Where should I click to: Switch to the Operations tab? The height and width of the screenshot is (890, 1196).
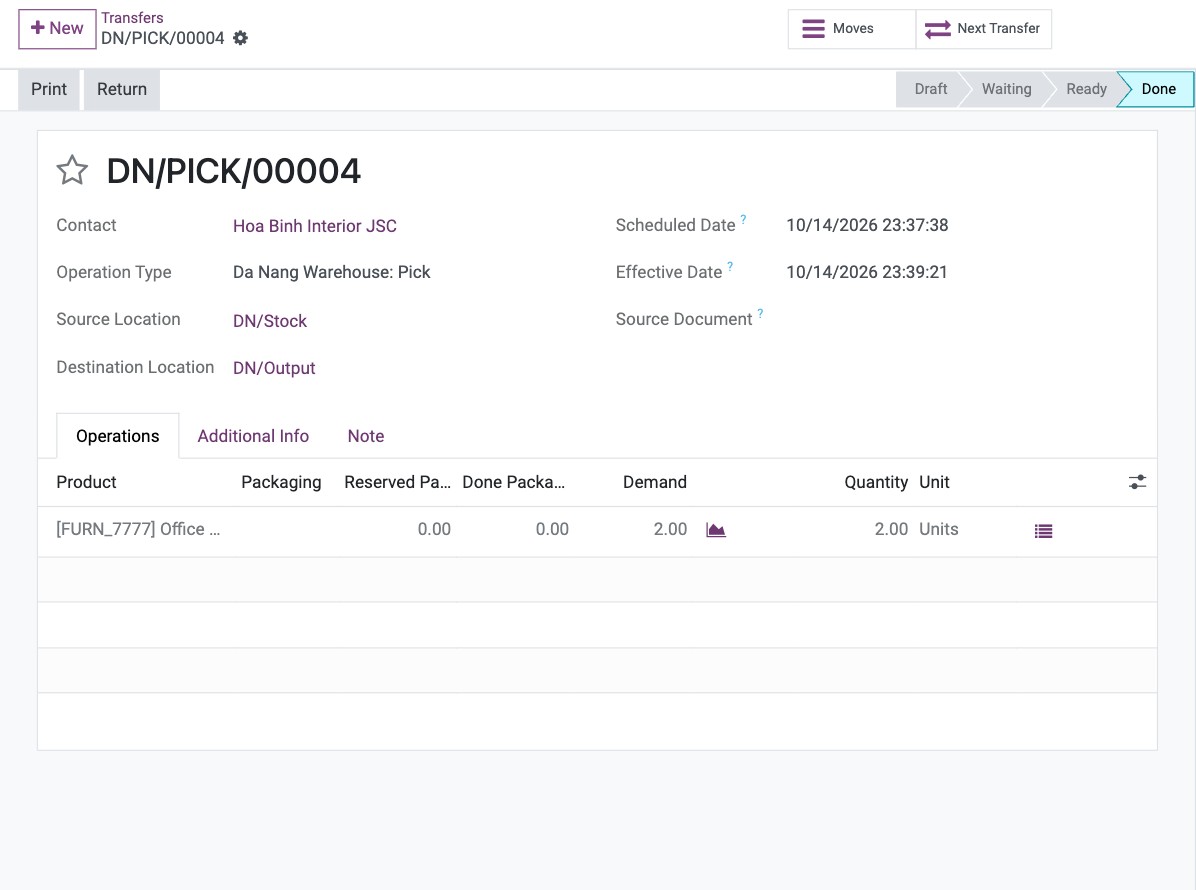[x=117, y=436]
